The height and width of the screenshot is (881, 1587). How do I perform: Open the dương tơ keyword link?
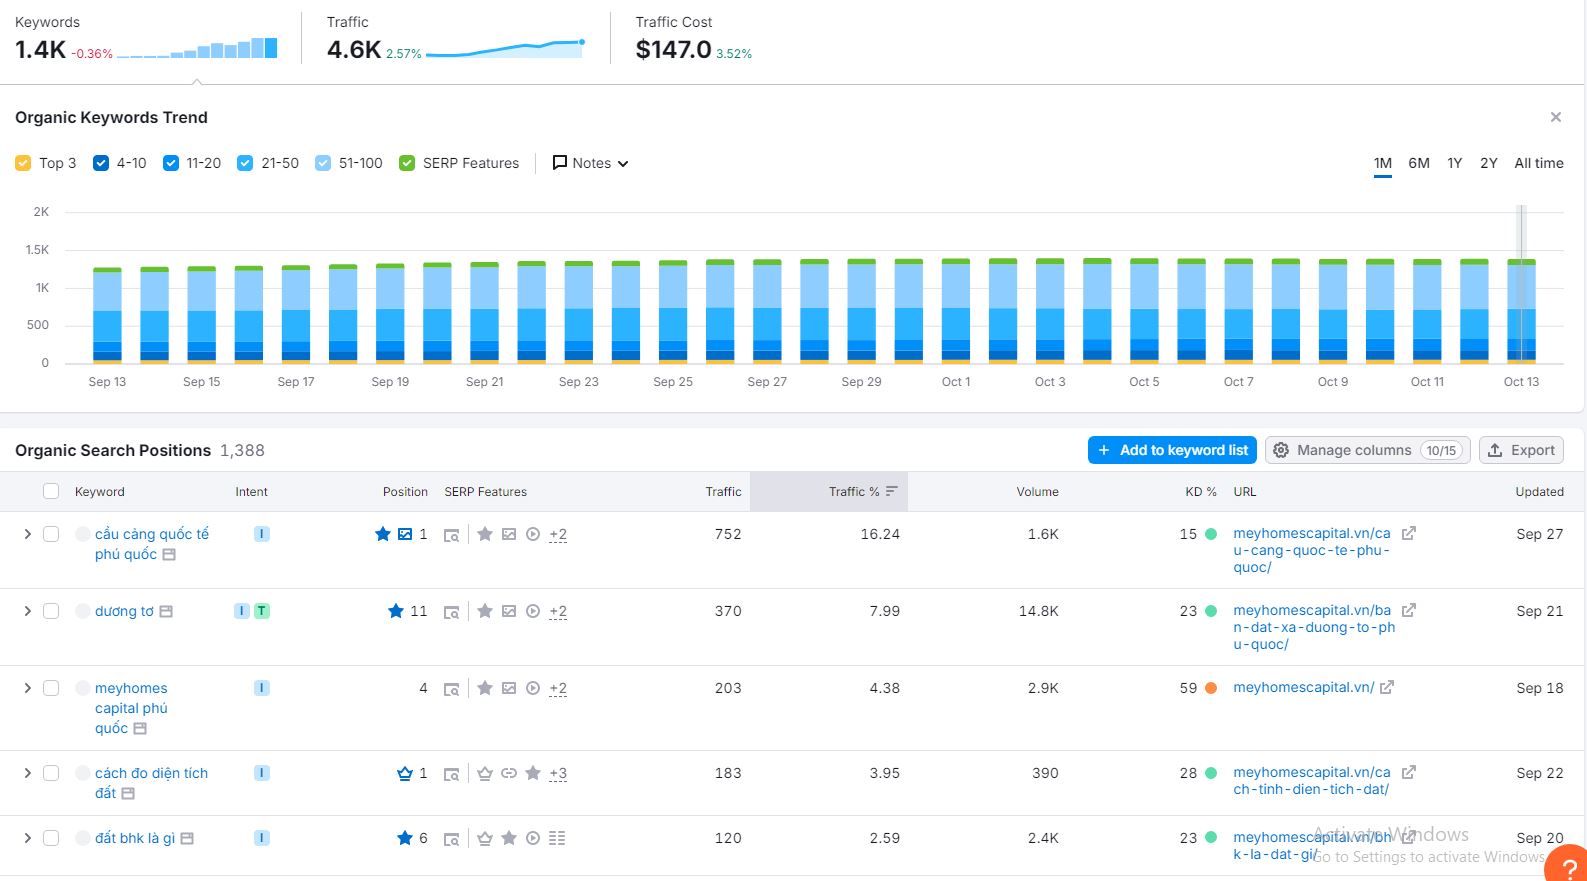pyautogui.click(x=124, y=611)
